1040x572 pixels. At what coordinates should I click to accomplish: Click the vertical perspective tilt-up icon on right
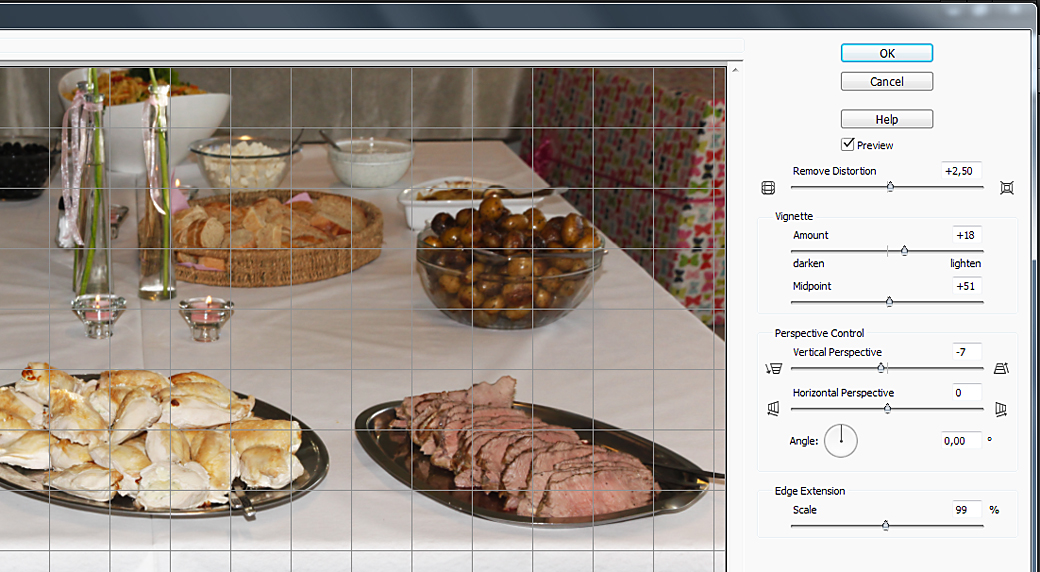(1002, 369)
